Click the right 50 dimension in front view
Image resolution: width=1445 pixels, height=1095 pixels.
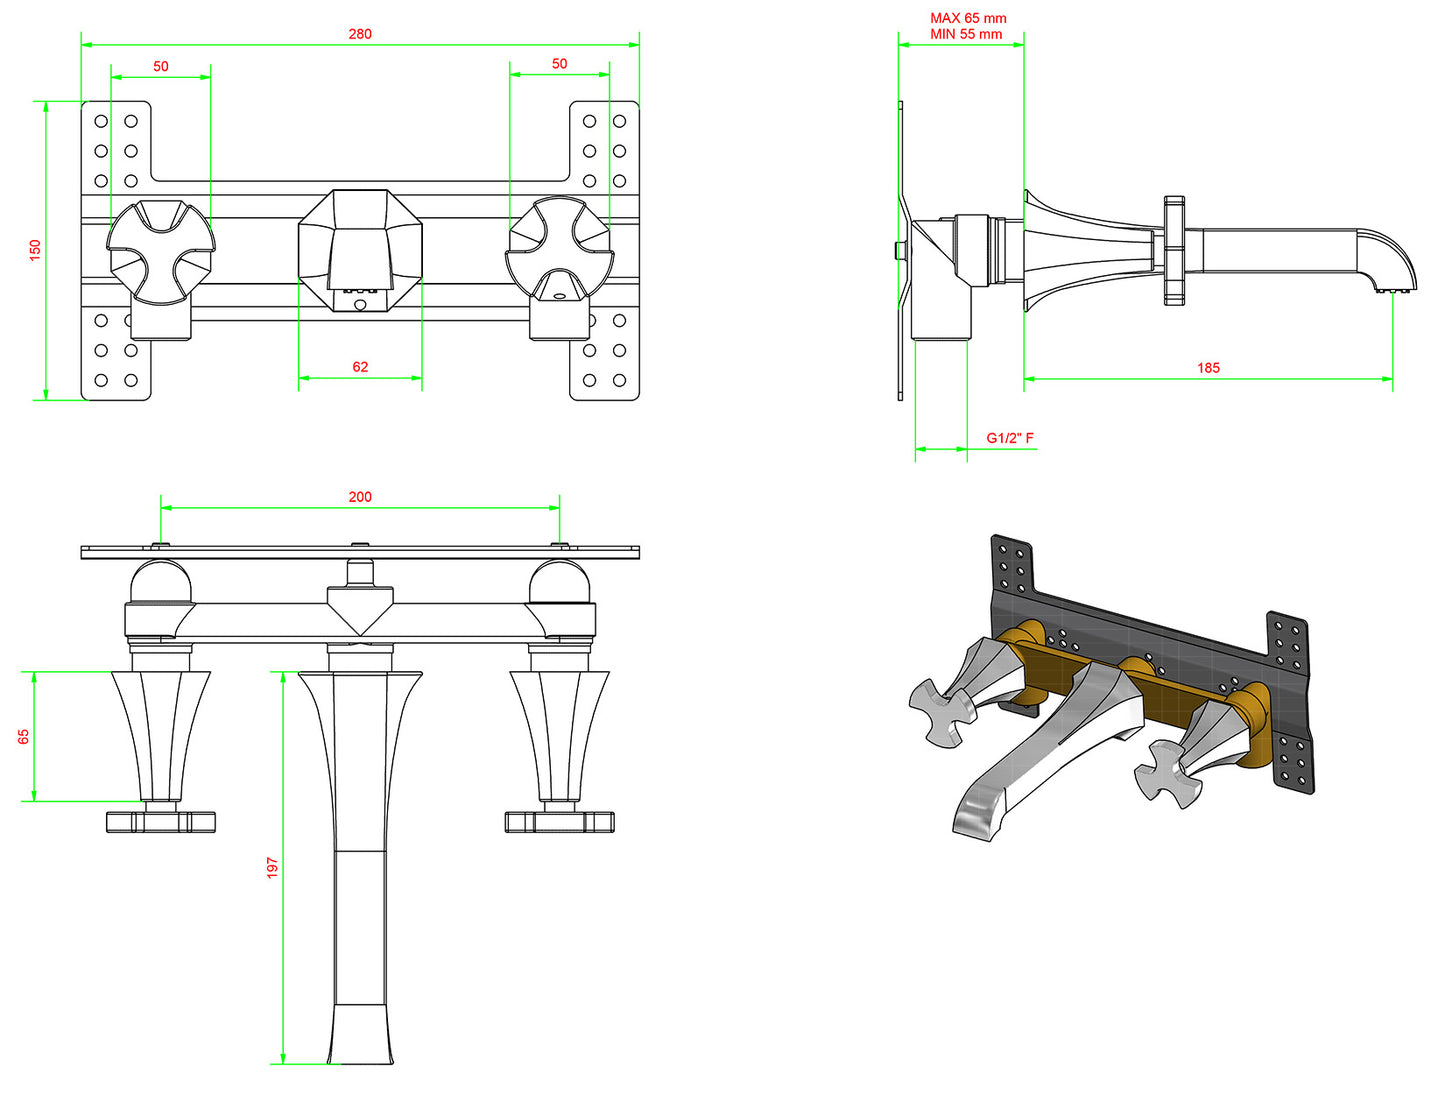(x=559, y=64)
